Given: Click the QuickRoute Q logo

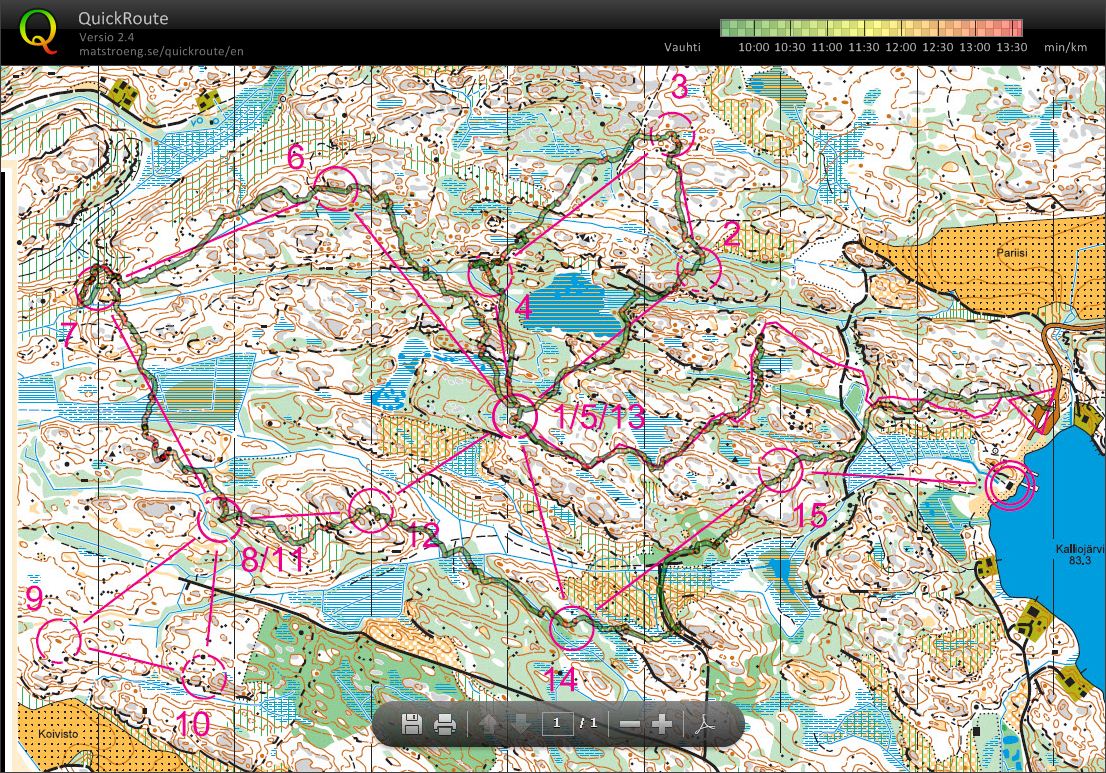Looking at the screenshot, I should [x=38, y=31].
